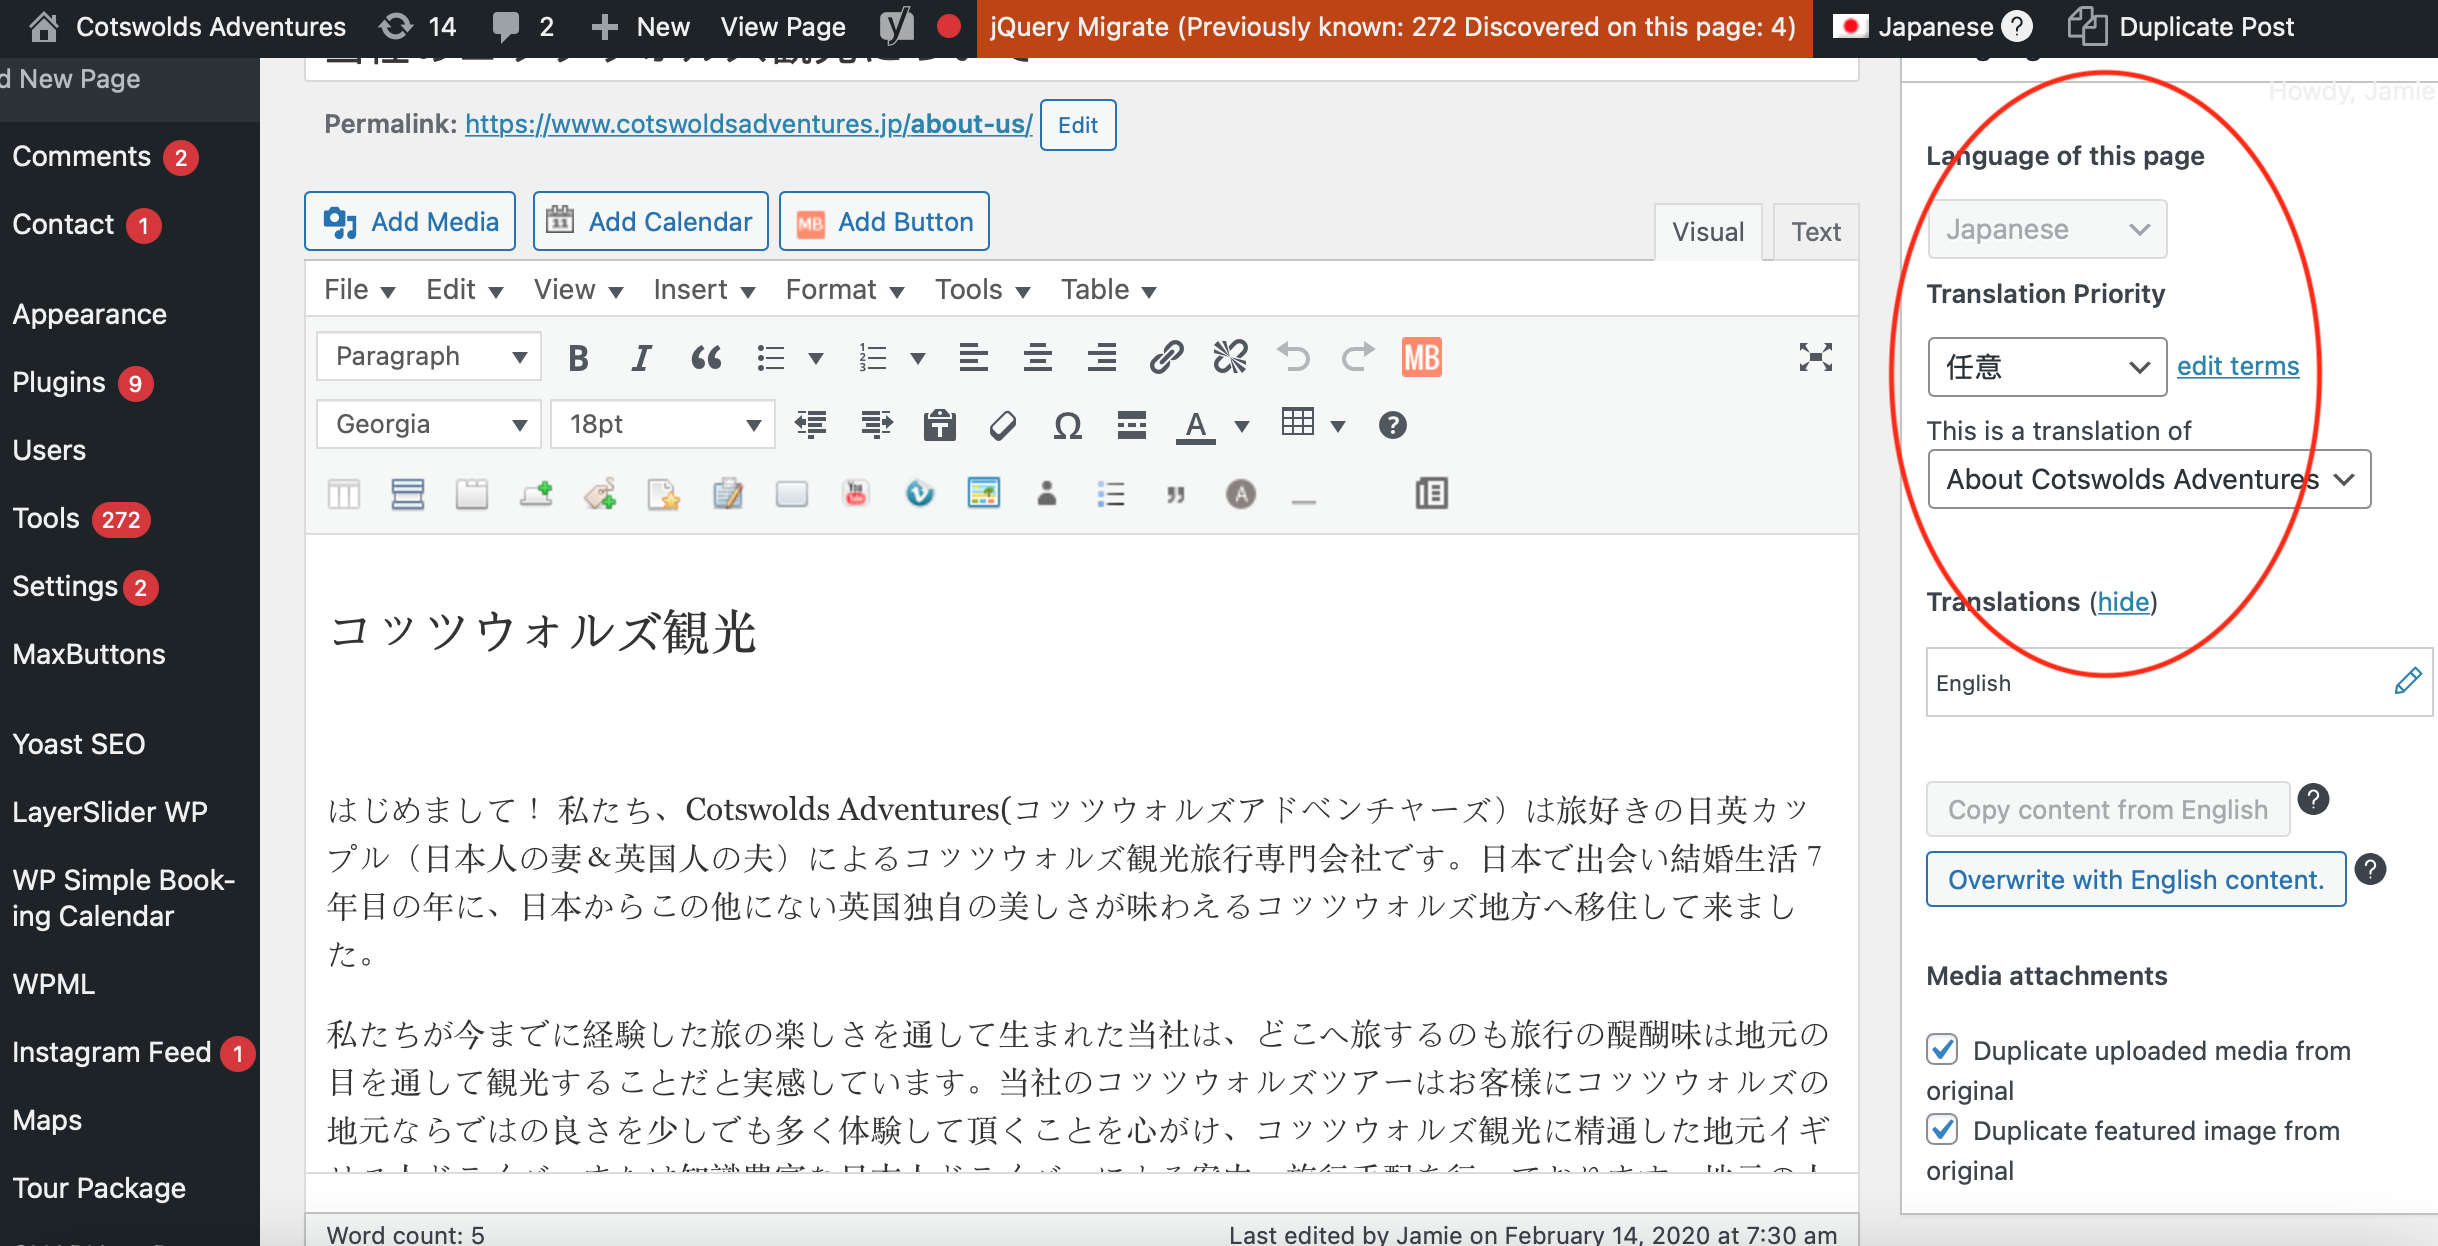2438x1246 pixels.
Task: Toggle italic formatting in editor toolbar
Action: point(641,357)
